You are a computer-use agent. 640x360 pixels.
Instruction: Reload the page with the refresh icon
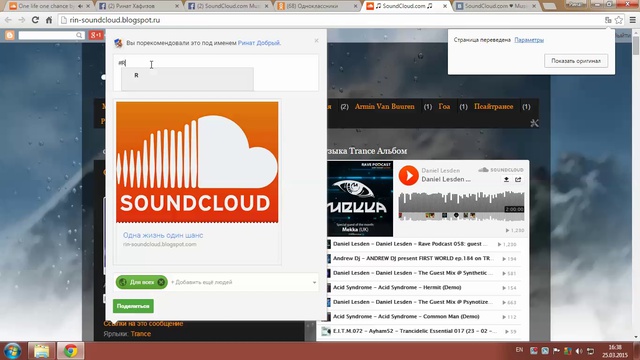point(35,20)
